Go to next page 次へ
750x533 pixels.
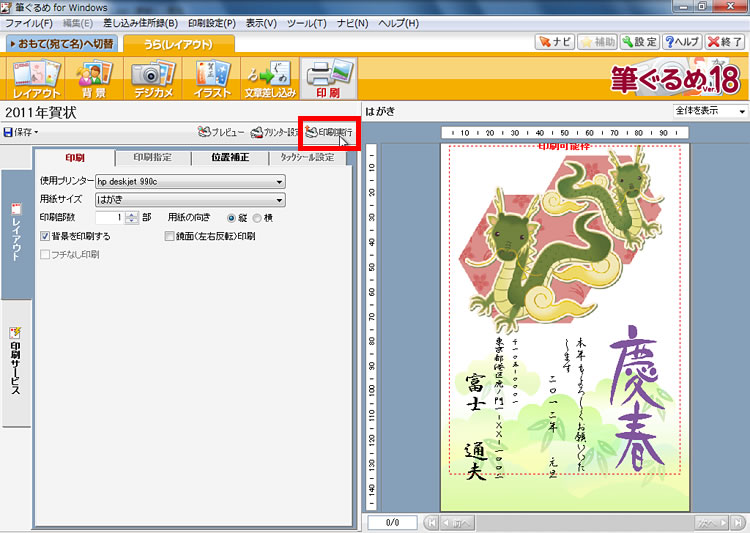click(x=712, y=523)
